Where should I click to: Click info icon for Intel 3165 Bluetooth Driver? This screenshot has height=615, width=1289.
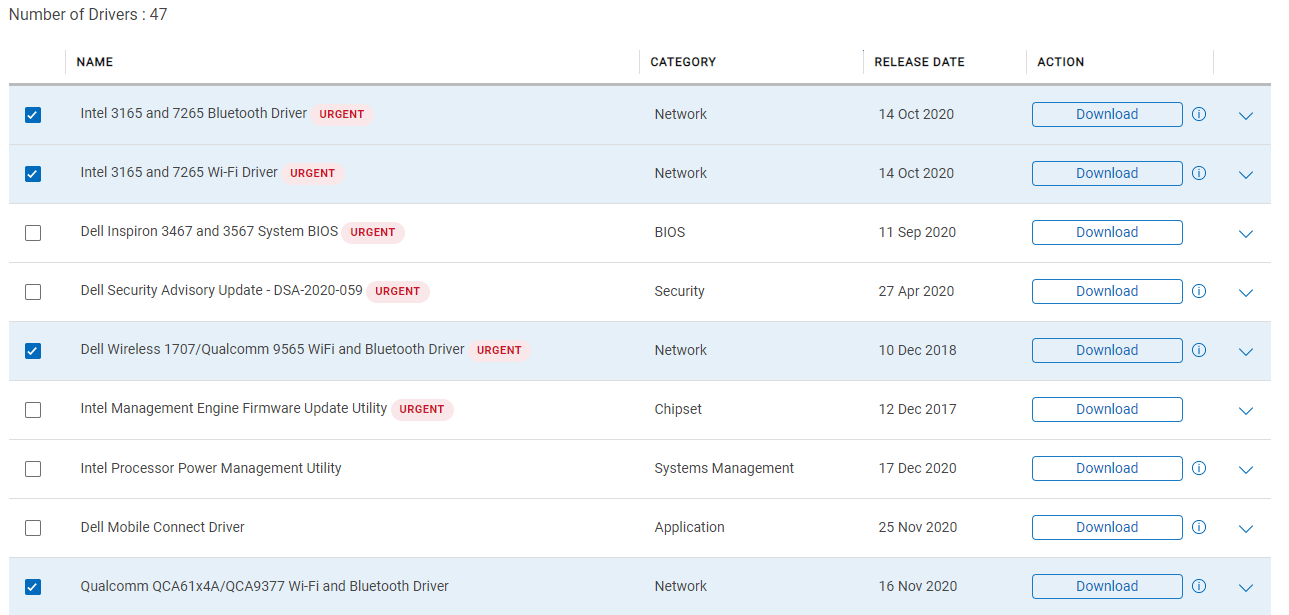[x=1199, y=114]
